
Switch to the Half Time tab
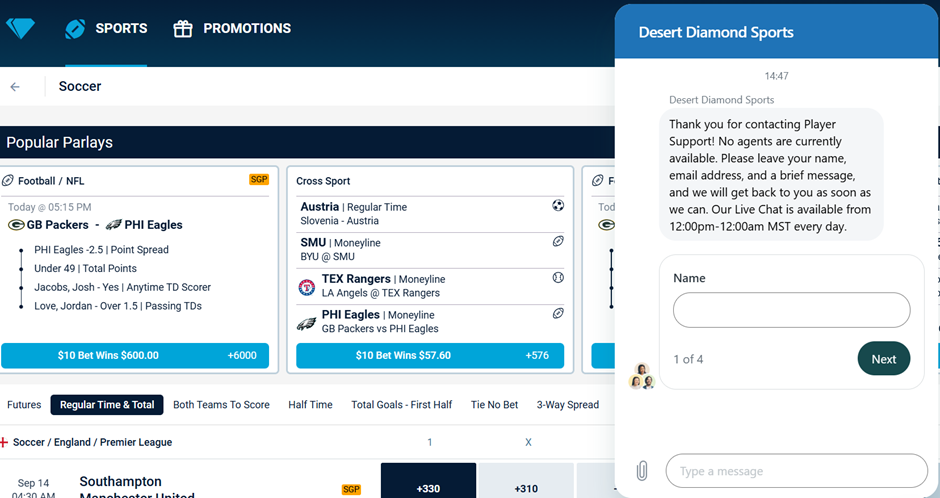pyautogui.click(x=311, y=405)
